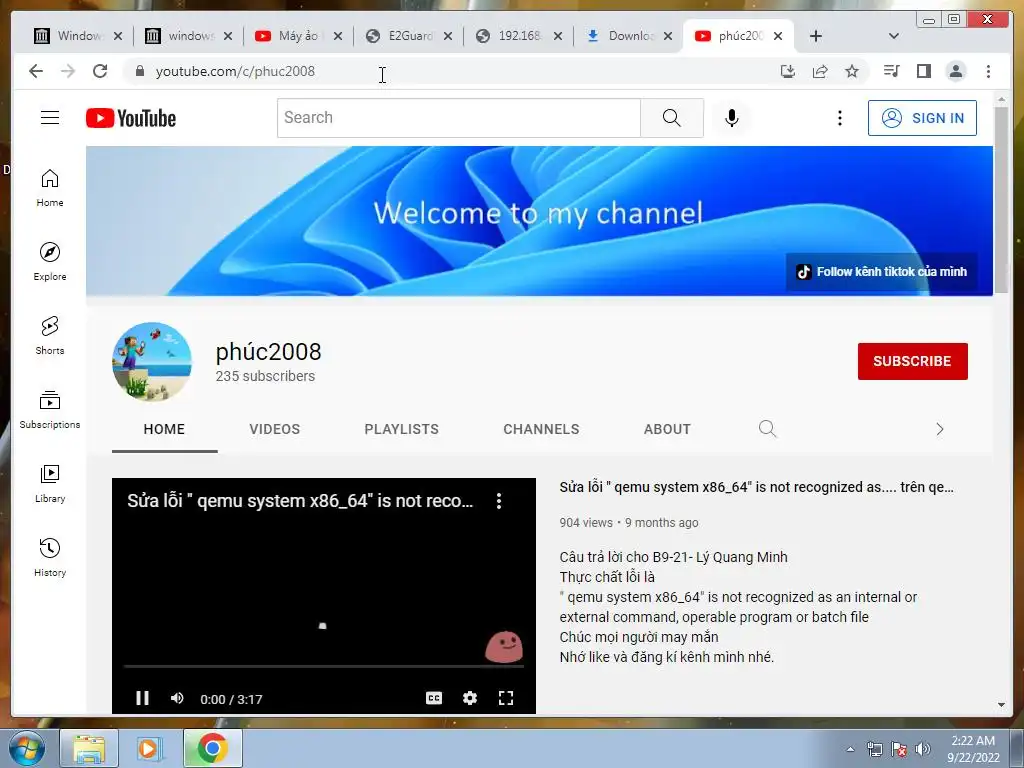Viewport: 1024px width, 768px height.
Task: Click the taskbar volume speaker icon
Action: [923, 749]
